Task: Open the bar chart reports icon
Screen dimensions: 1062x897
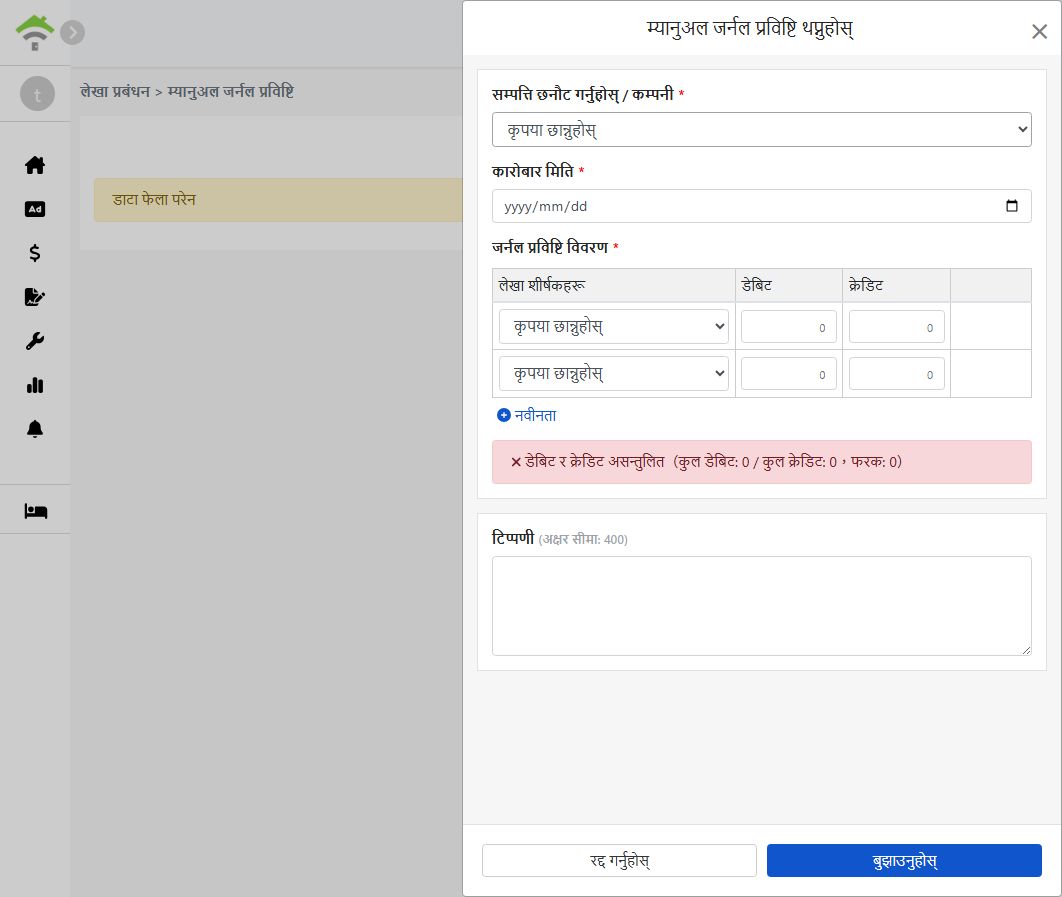Action: 35,385
